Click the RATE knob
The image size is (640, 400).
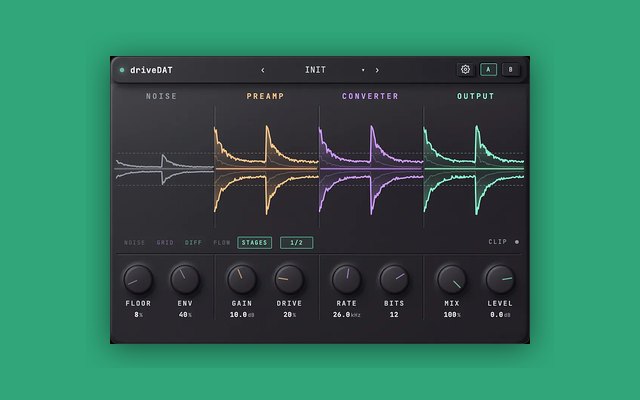coord(346,280)
